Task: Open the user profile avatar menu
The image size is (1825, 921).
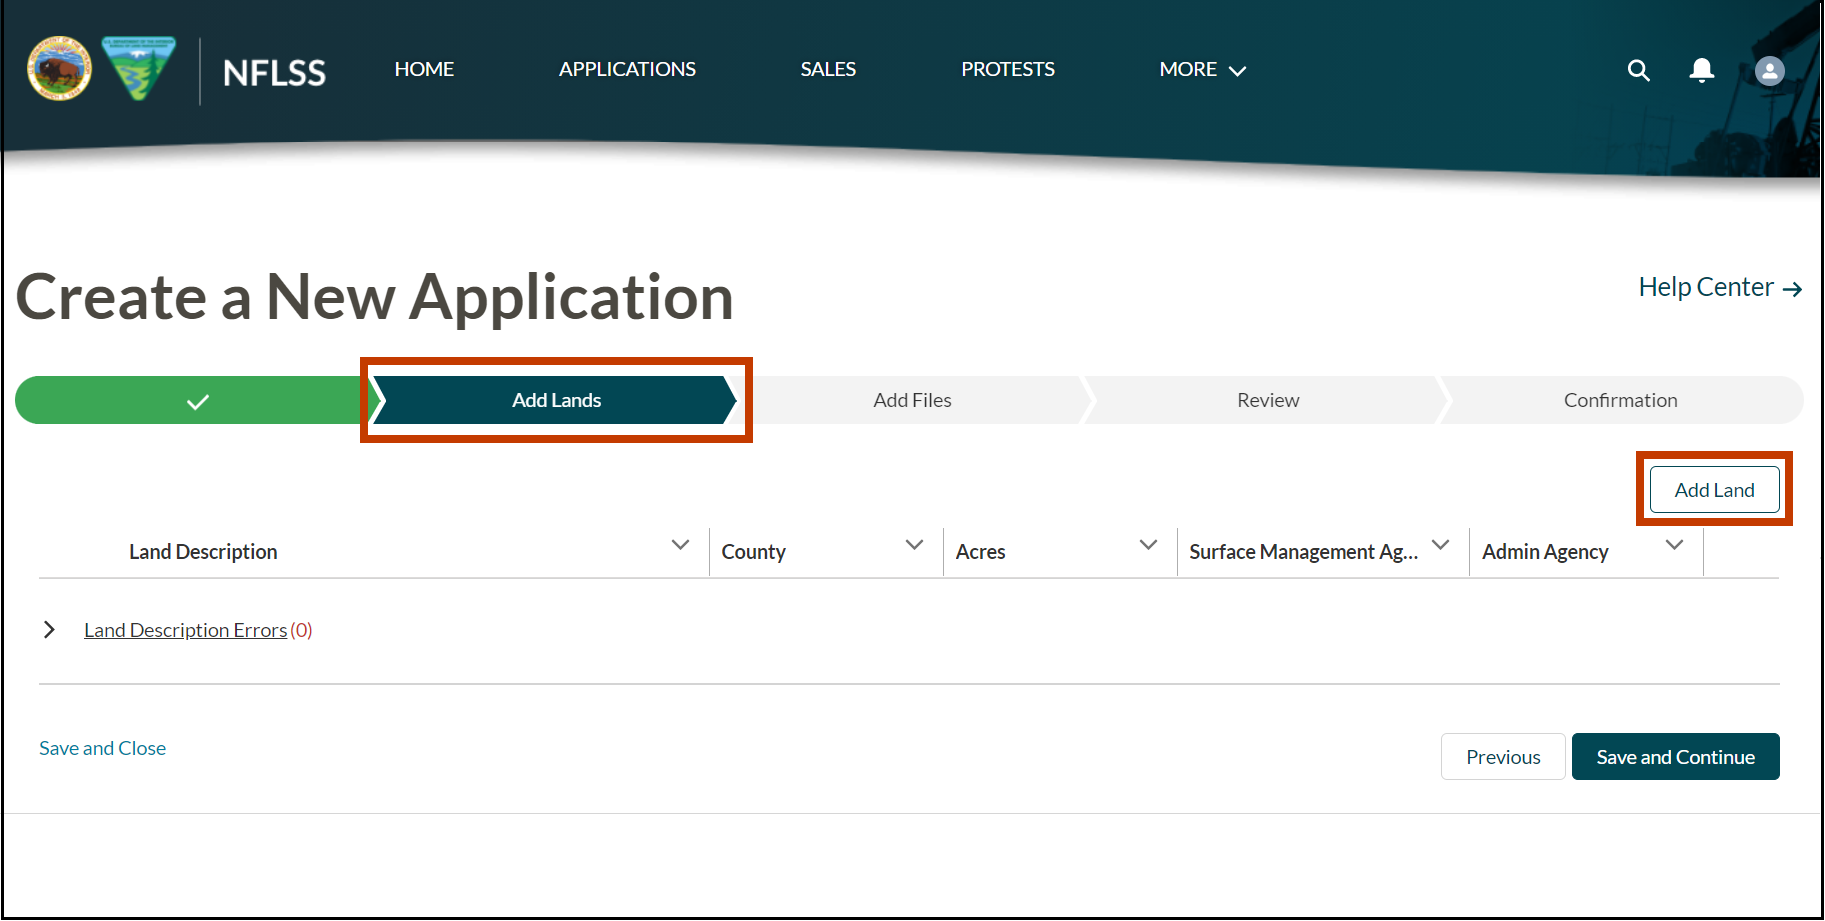Action: pyautogui.click(x=1768, y=70)
